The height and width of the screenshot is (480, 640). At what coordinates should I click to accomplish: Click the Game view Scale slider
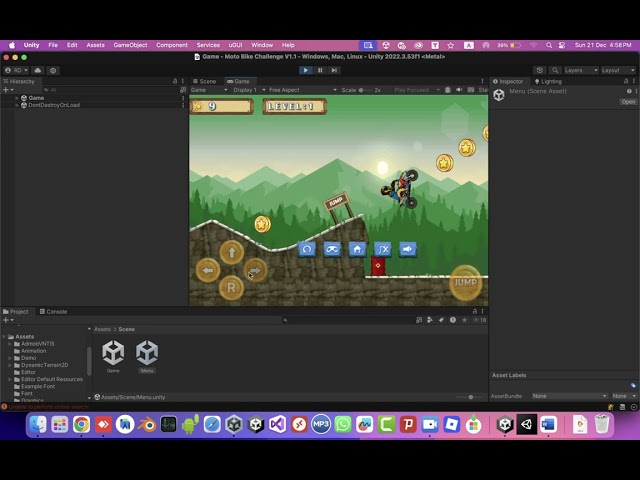(x=365, y=90)
